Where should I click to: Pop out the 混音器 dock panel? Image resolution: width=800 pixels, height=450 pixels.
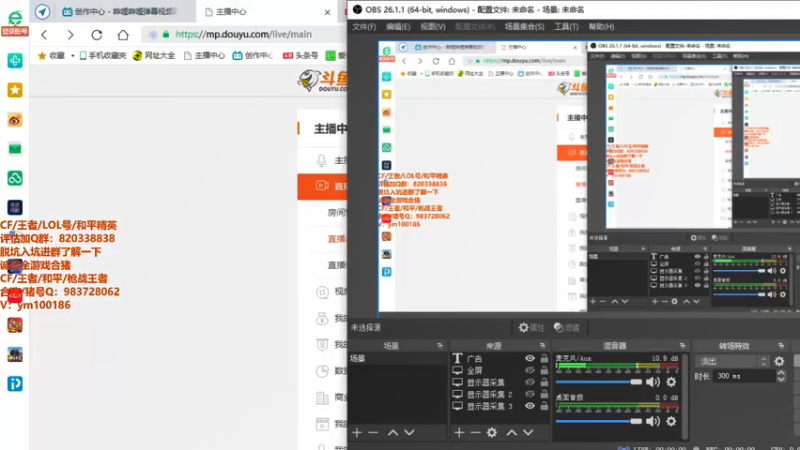pos(682,345)
